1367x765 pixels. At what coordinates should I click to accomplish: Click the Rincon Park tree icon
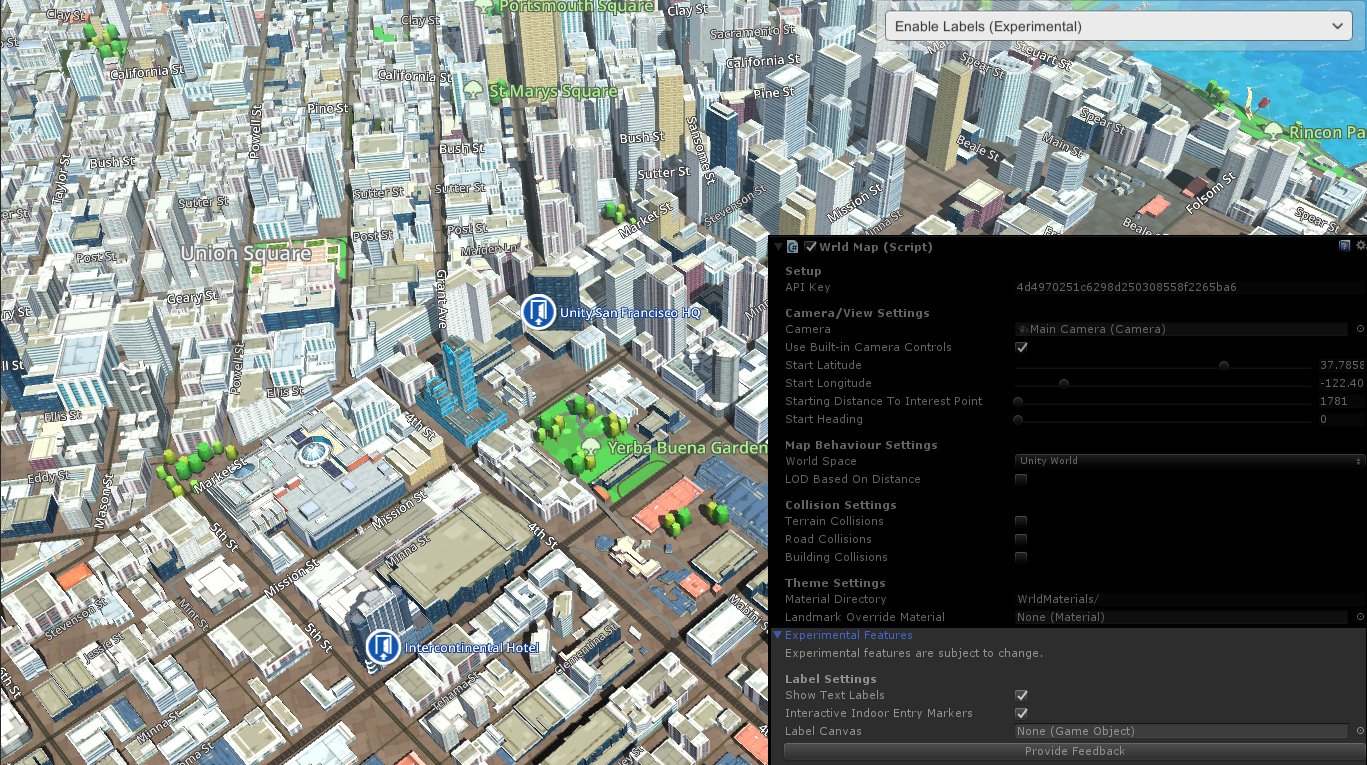pyautogui.click(x=1273, y=131)
